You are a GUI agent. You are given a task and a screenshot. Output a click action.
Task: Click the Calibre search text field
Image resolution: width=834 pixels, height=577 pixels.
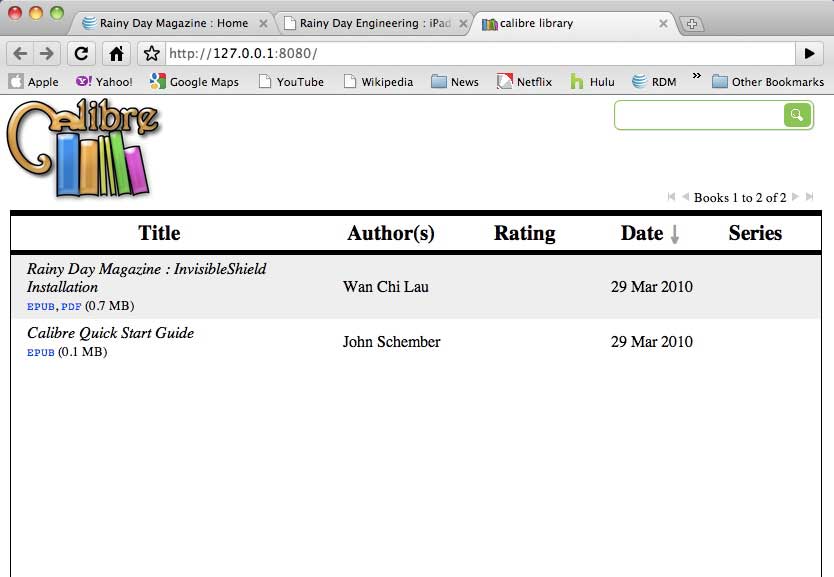pos(699,115)
